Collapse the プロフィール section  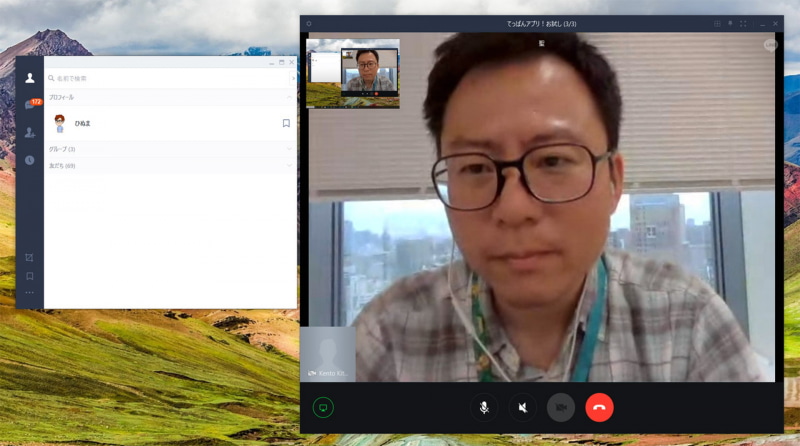tap(289, 97)
